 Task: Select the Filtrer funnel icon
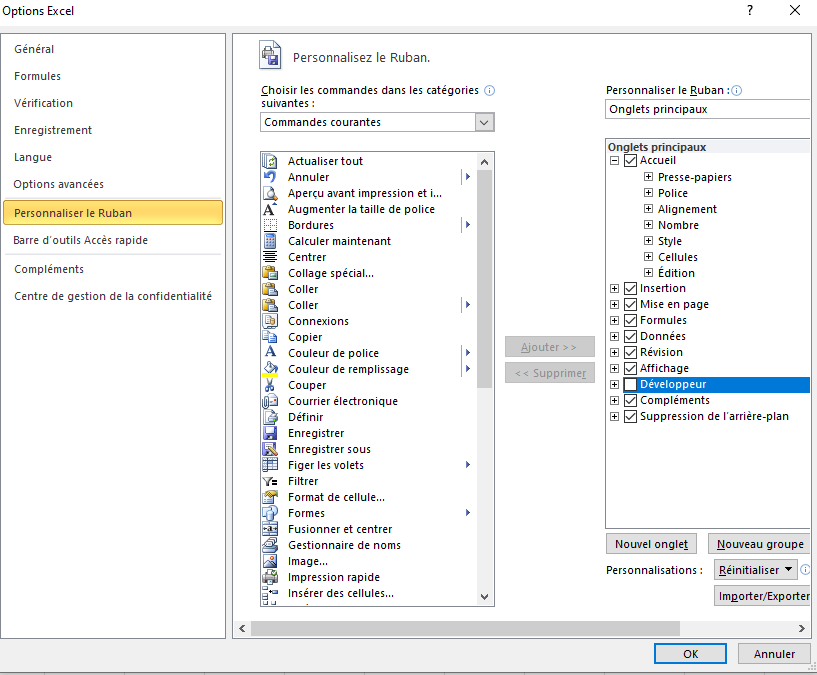click(x=269, y=481)
